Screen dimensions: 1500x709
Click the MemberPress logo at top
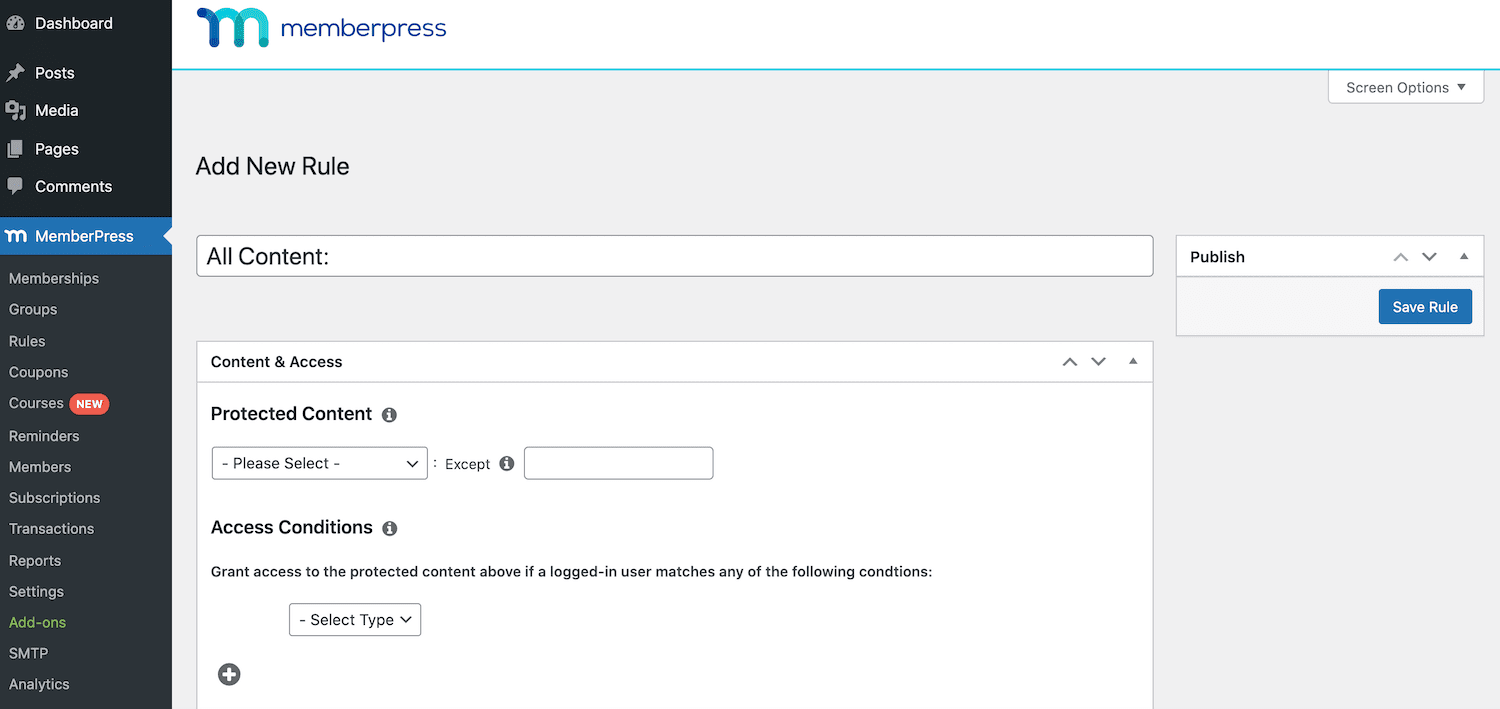[322, 28]
